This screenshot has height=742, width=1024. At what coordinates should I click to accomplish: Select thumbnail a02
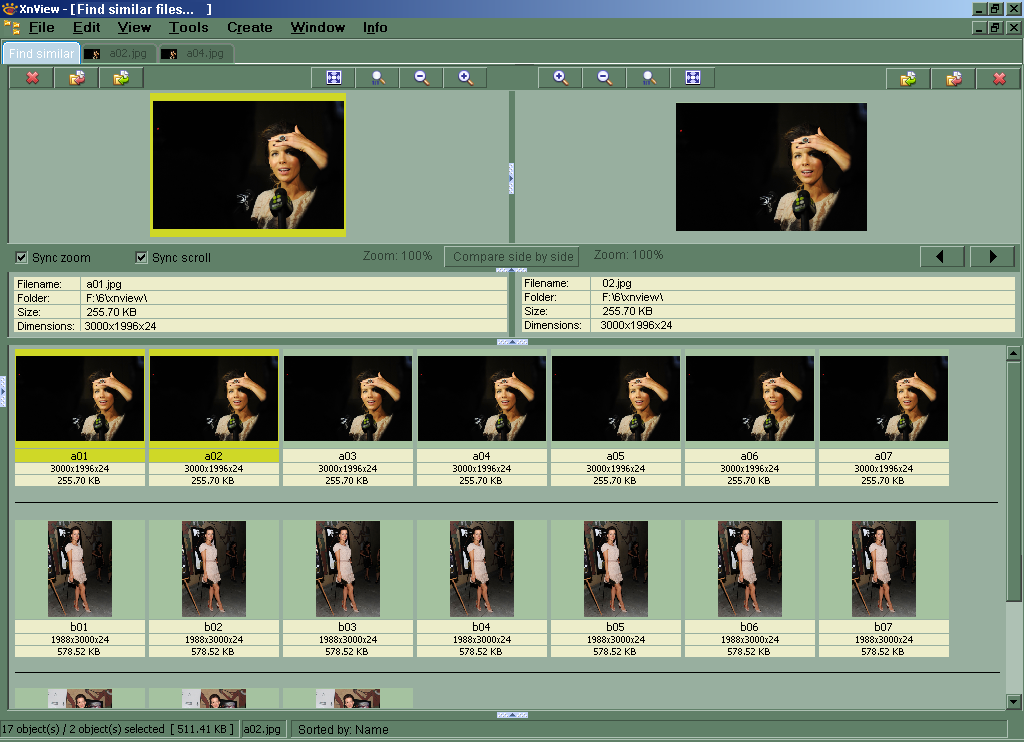point(214,418)
